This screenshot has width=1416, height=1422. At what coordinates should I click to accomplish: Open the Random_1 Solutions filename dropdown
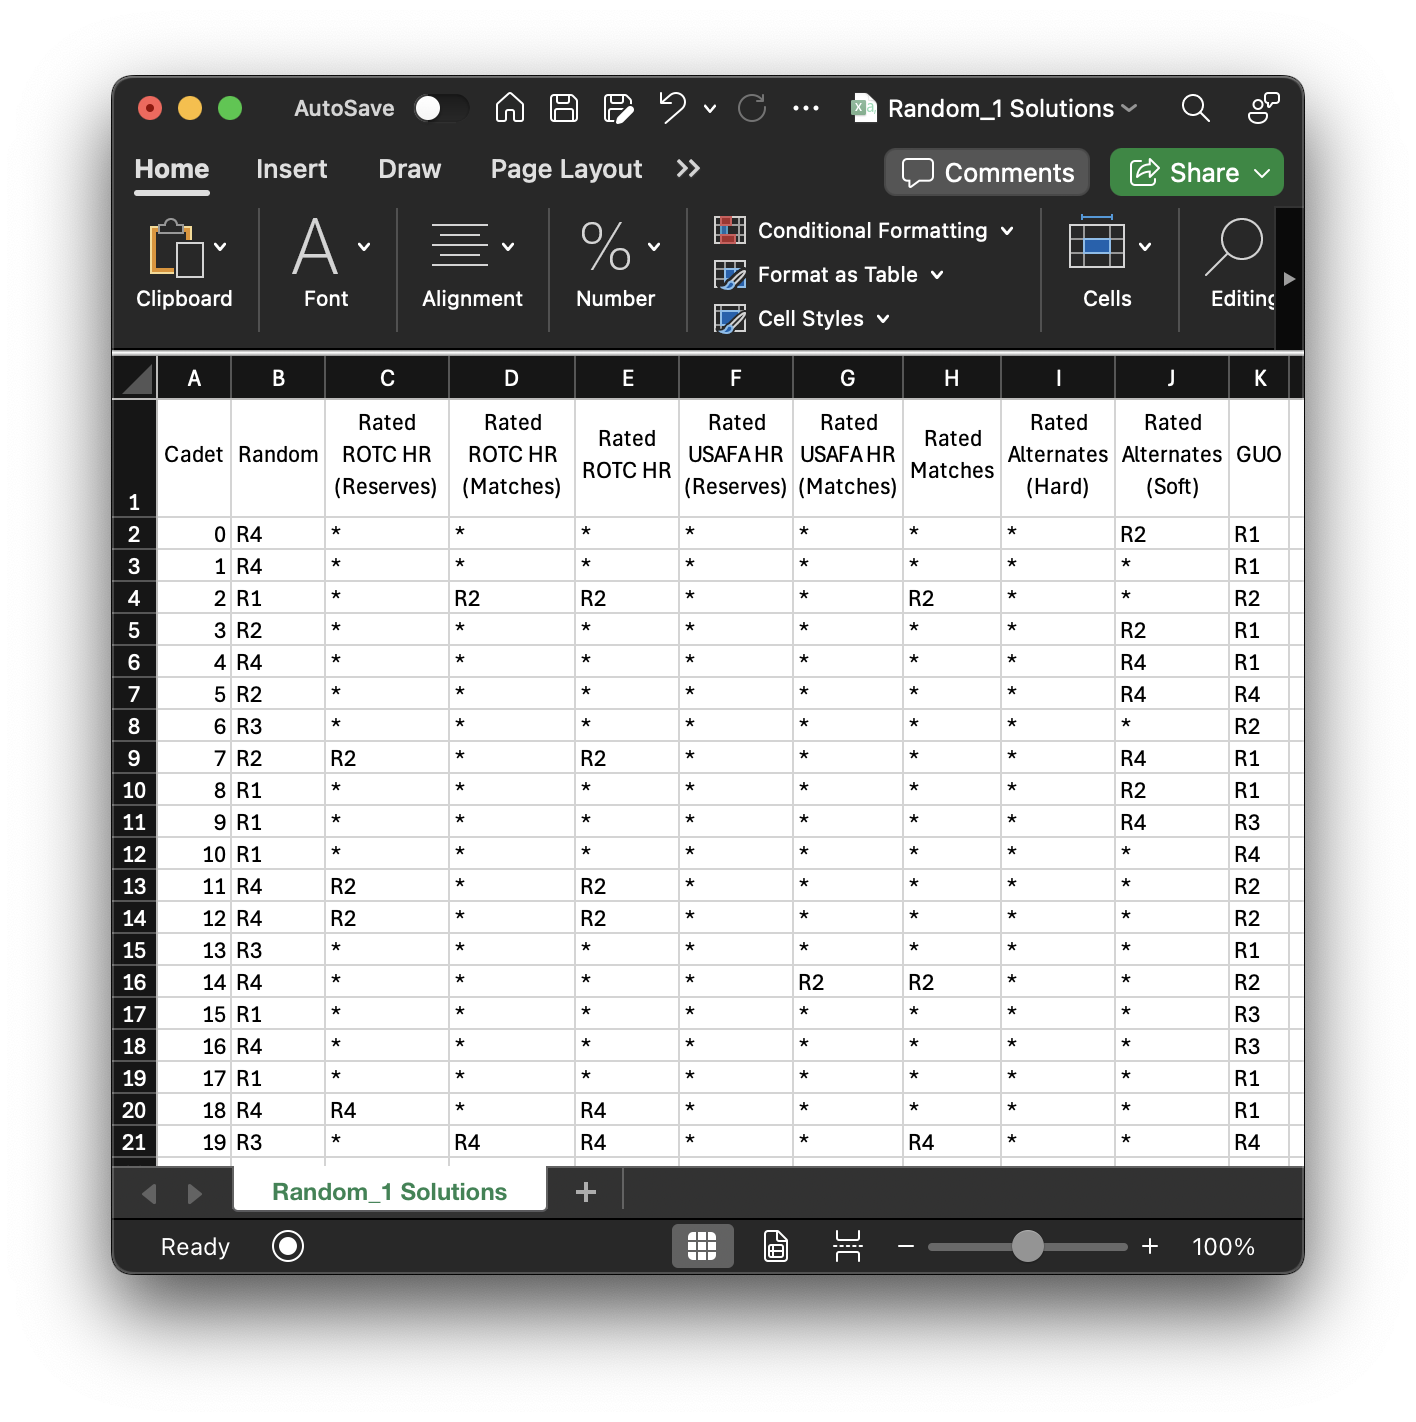pyautogui.click(x=1130, y=108)
